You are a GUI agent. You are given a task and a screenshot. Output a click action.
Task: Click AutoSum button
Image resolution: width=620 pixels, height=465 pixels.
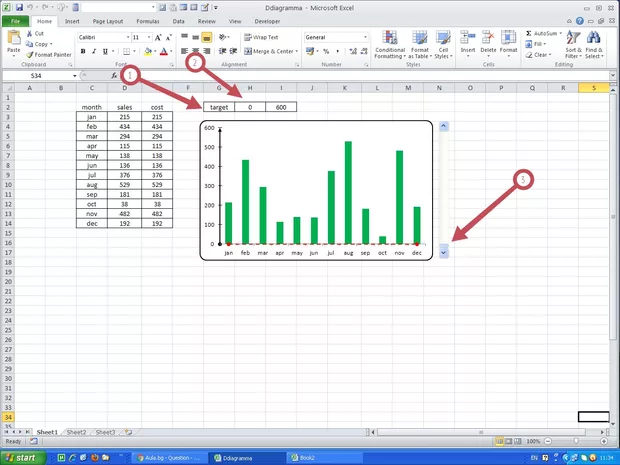pos(544,33)
